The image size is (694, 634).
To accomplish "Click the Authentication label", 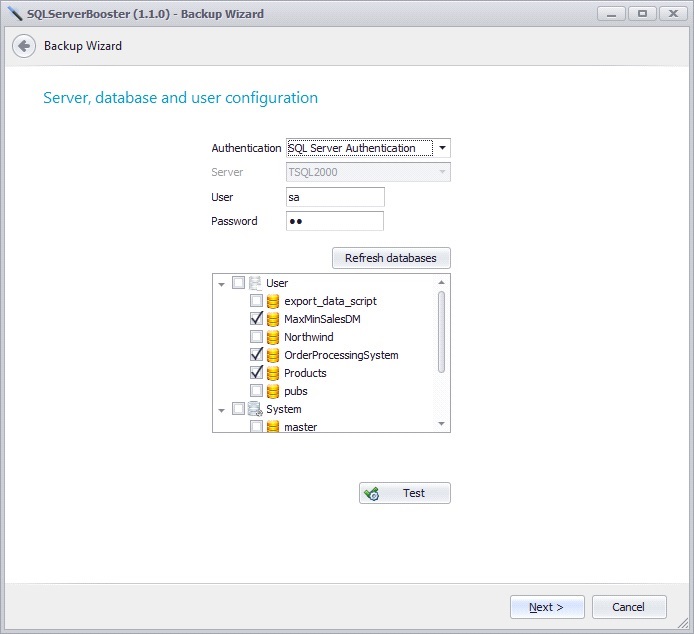I will [246, 148].
